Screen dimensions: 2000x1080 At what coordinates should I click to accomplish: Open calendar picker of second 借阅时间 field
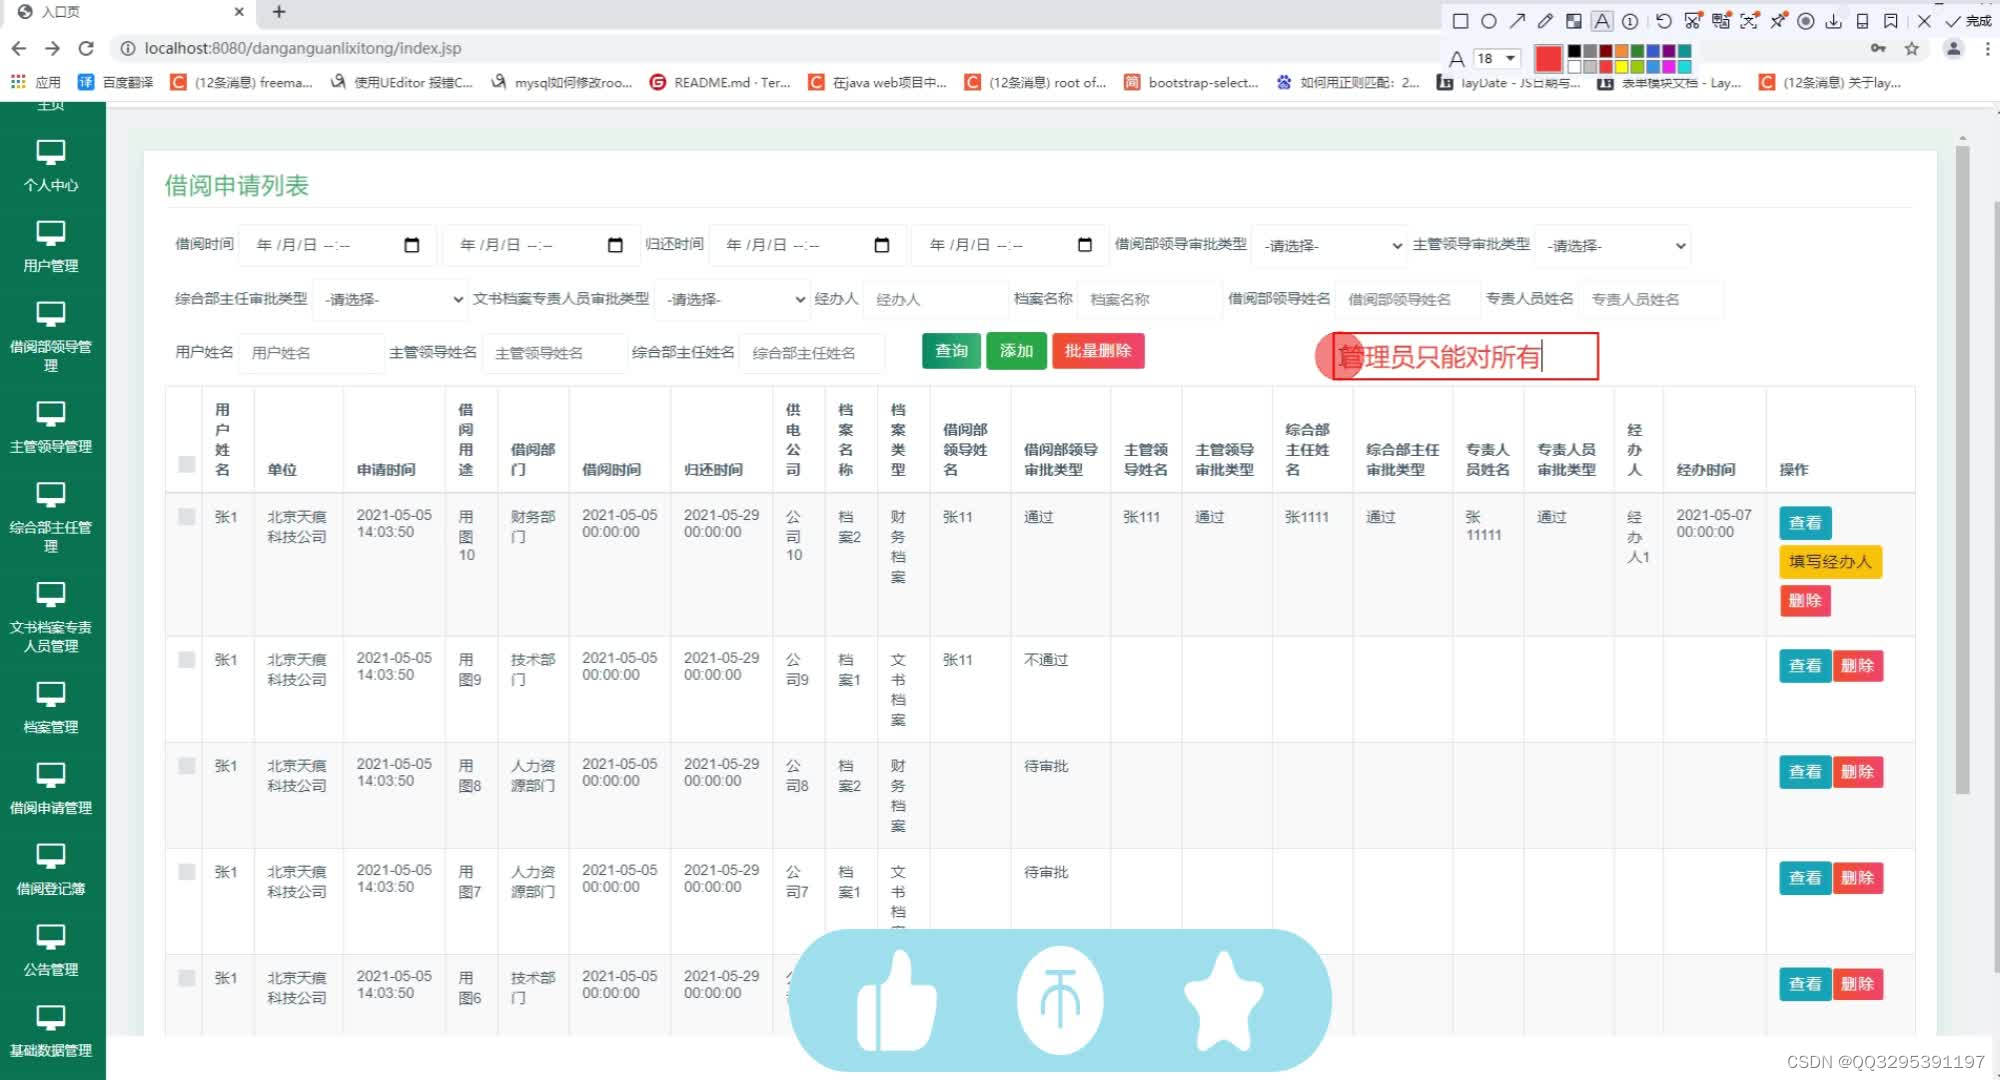615,245
